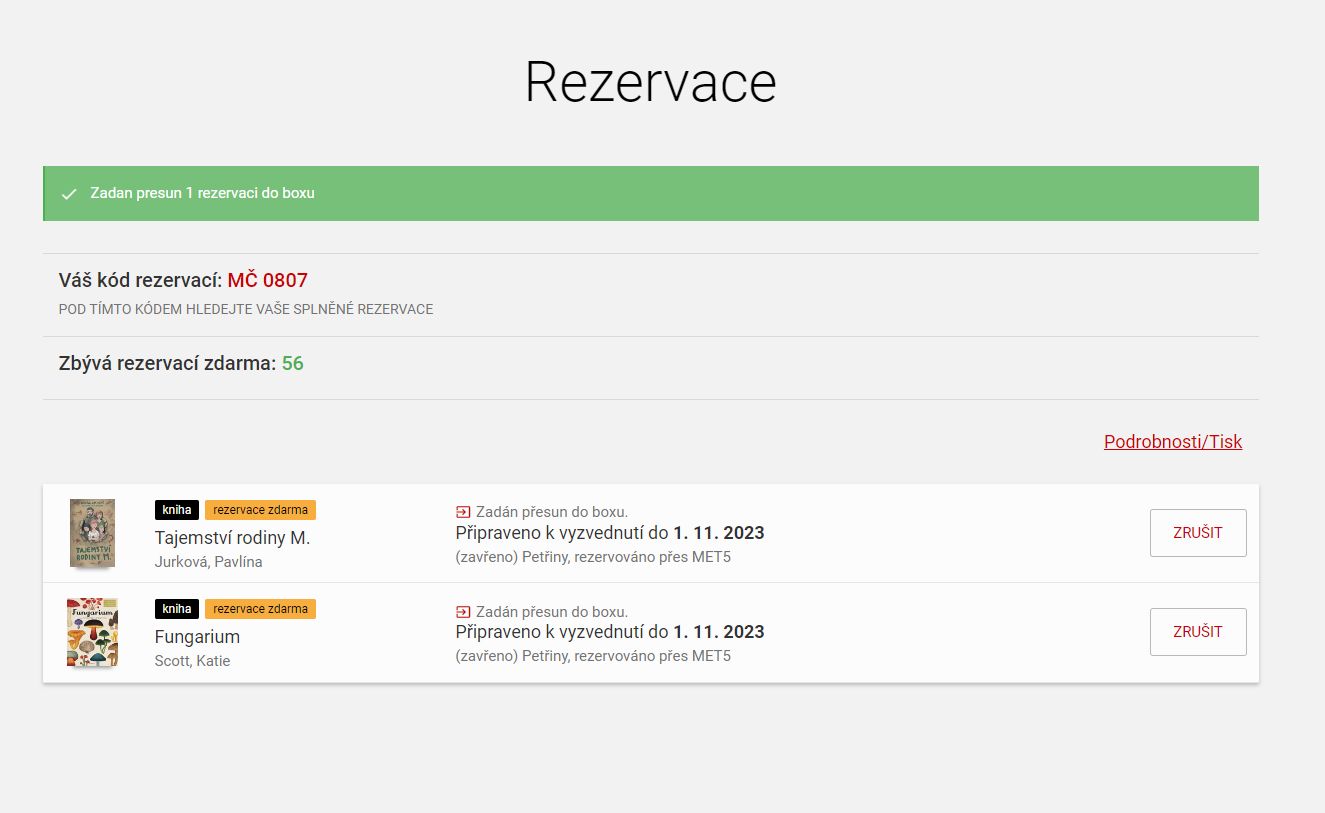Click the reservation code MČ 0807
This screenshot has width=1325, height=813.
tap(267, 281)
